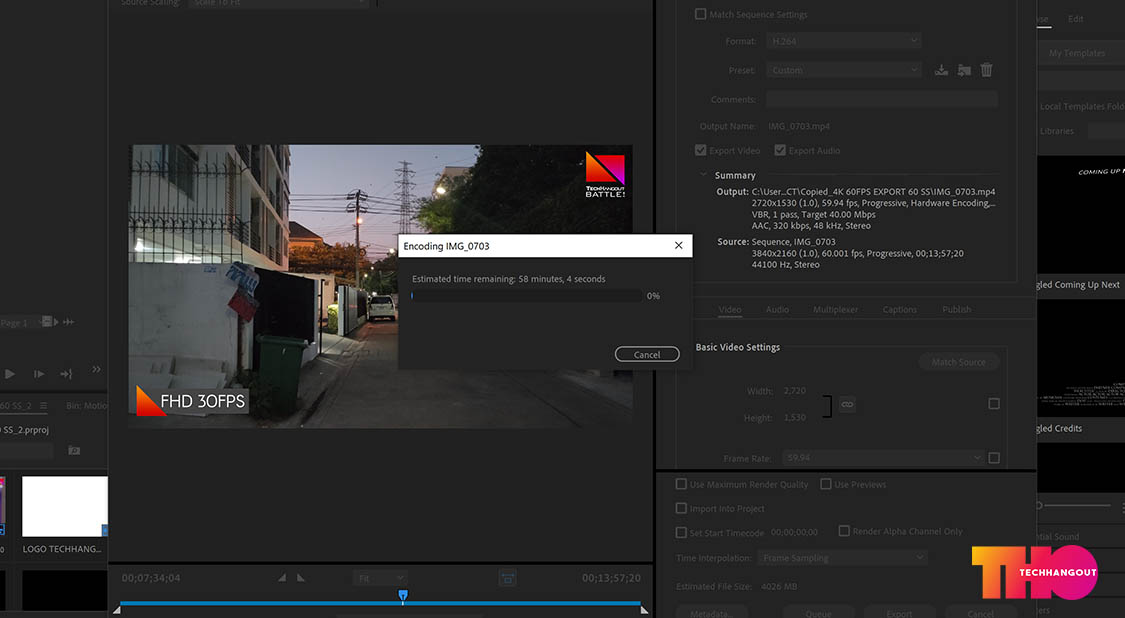The width and height of the screenshot is (1125, 618).
Task: Click the encoding progress bar
Action: pyautogui.click(x=526, y=296)
